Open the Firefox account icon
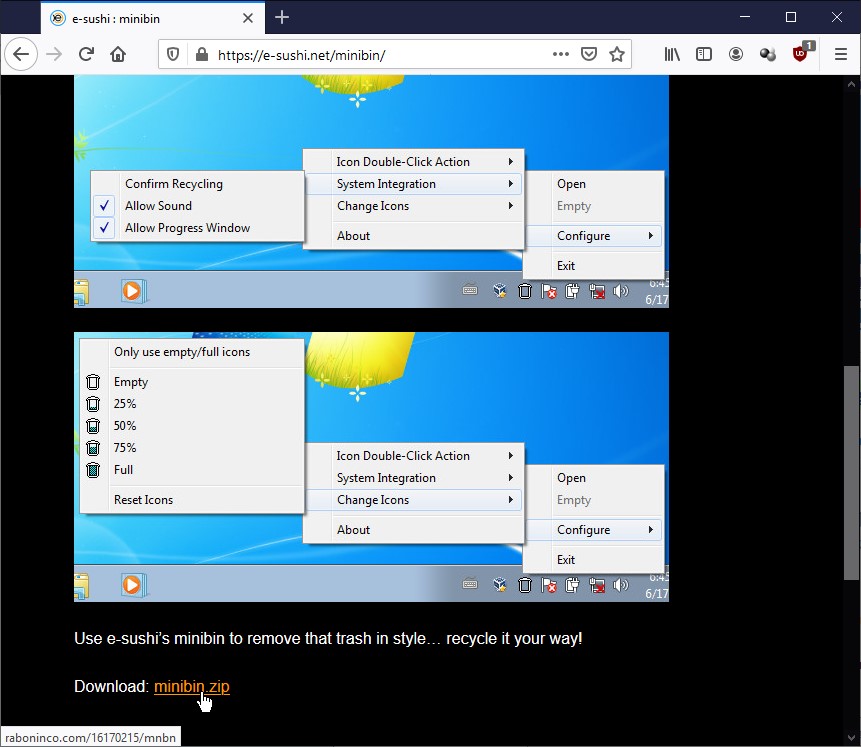The width and height of the screenshot is (861, 747). point(736,54)
